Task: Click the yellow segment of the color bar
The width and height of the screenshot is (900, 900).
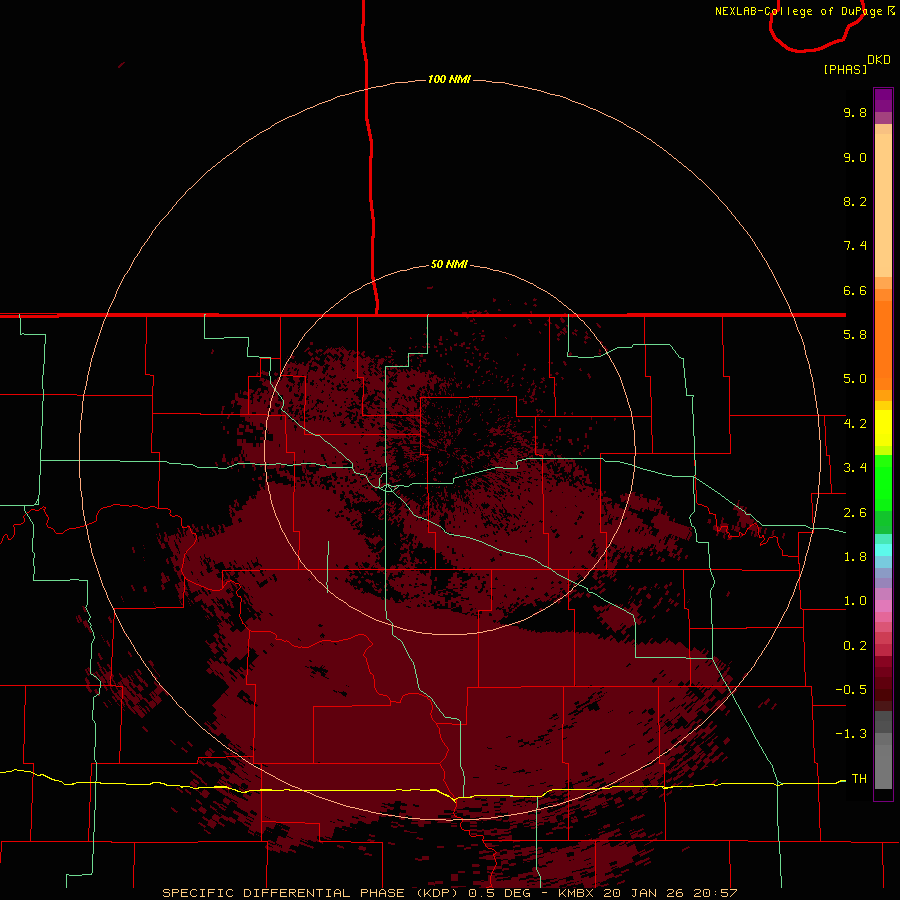Action: coord(883,428)
